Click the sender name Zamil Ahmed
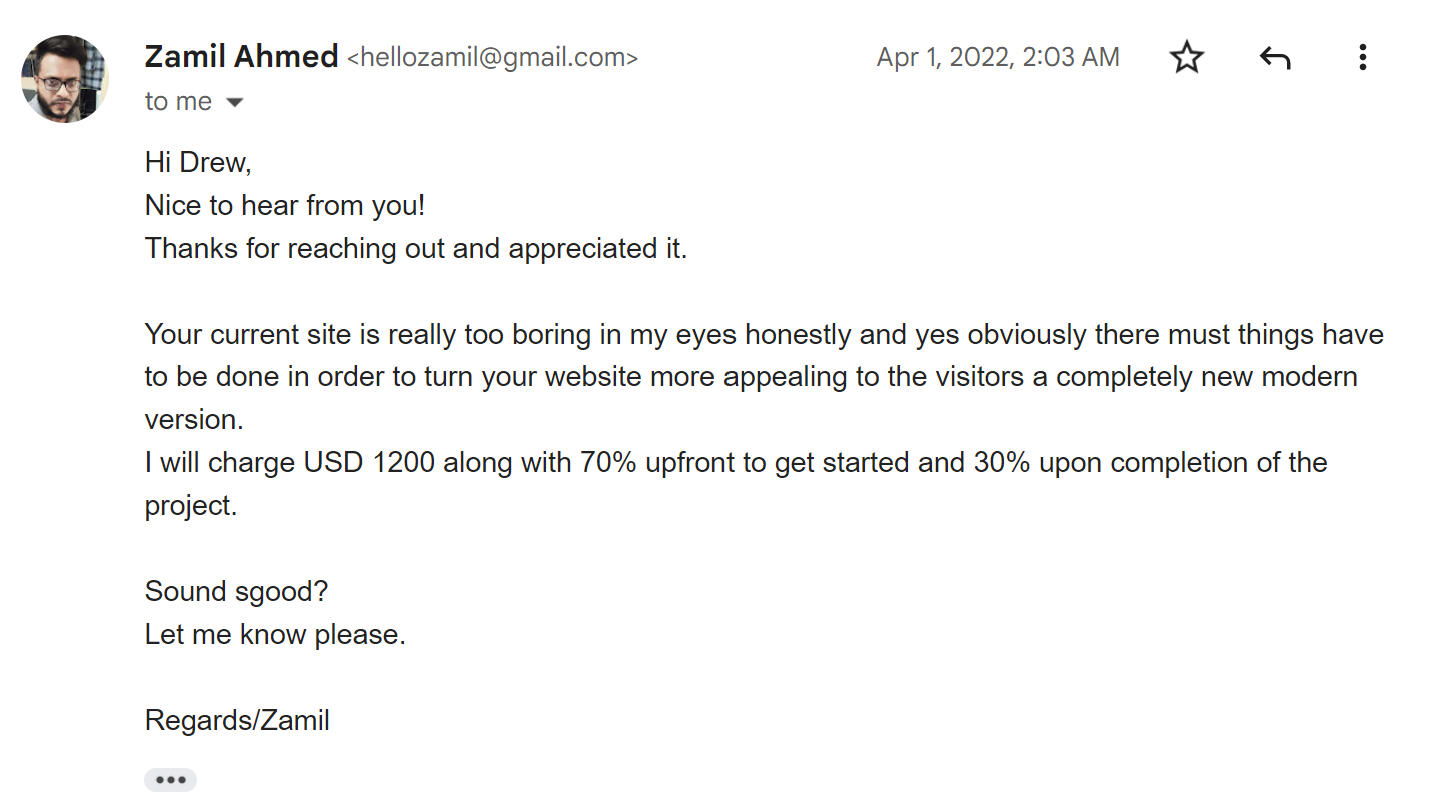Screen dimensions: 1450x802 point(241,57)
